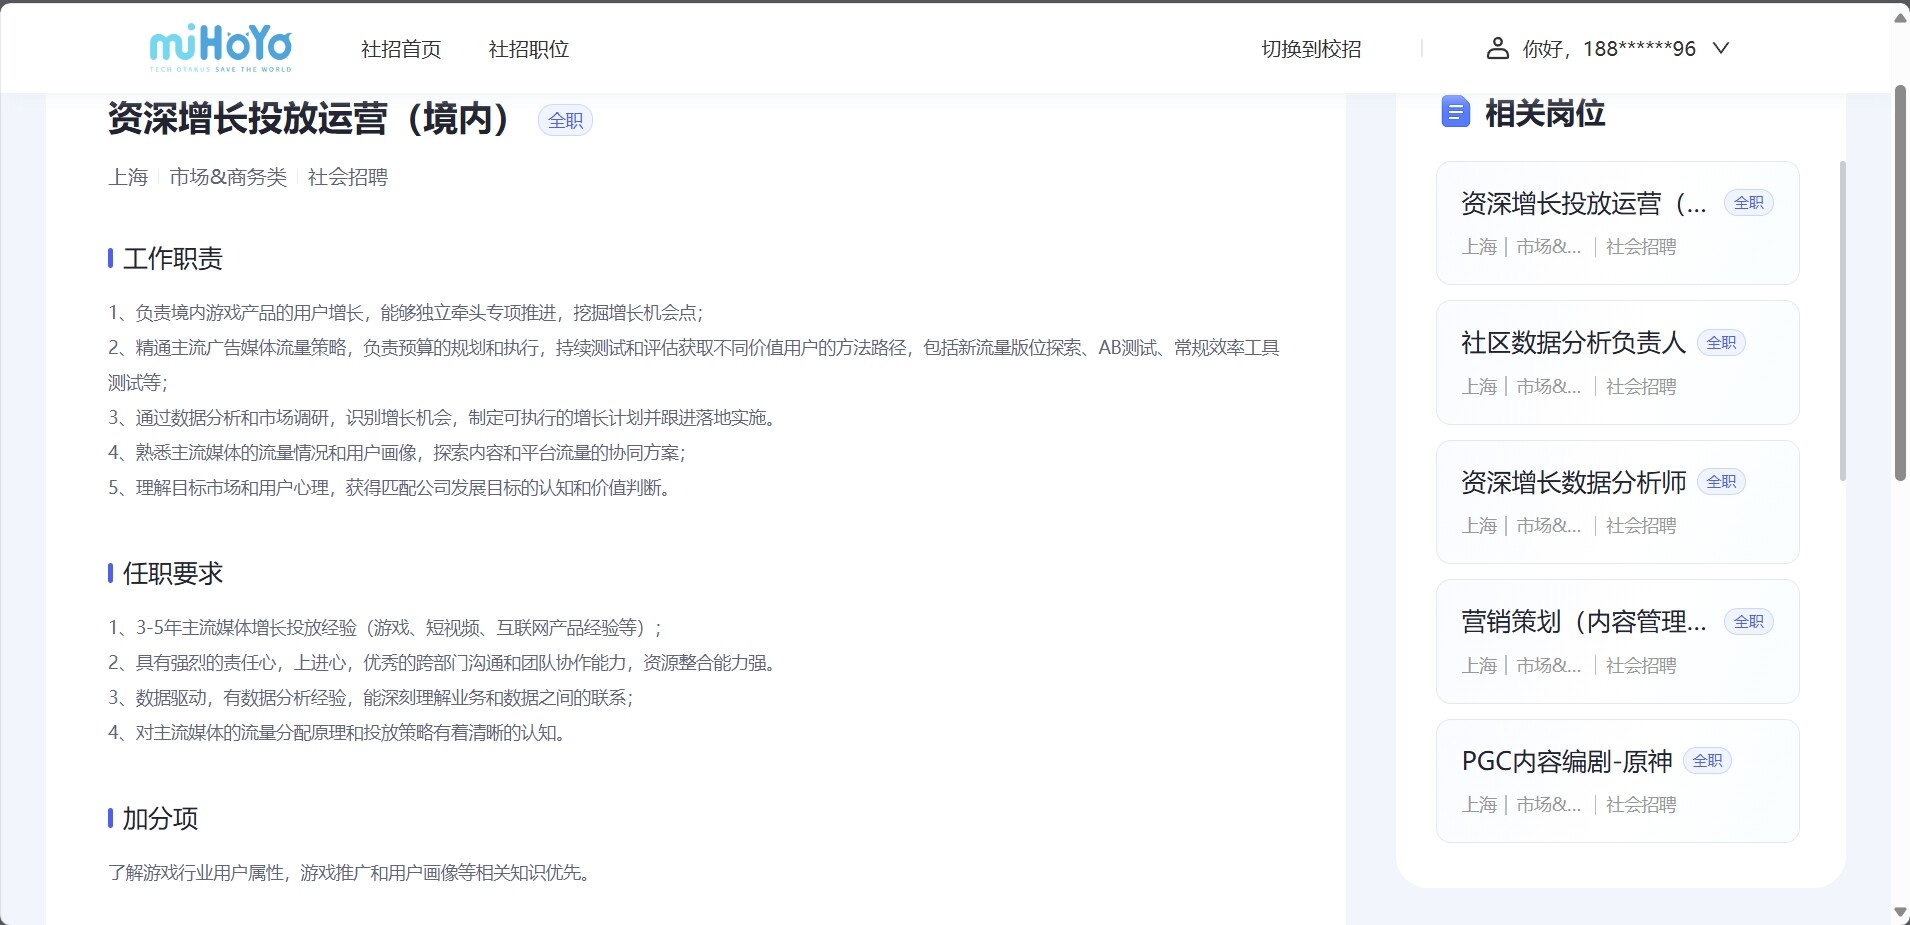Screen dimensions: 1910x925
Task: Open the 资深增长数据分析师 job card
Action: pyautogui.click(x=1572, y=483)
